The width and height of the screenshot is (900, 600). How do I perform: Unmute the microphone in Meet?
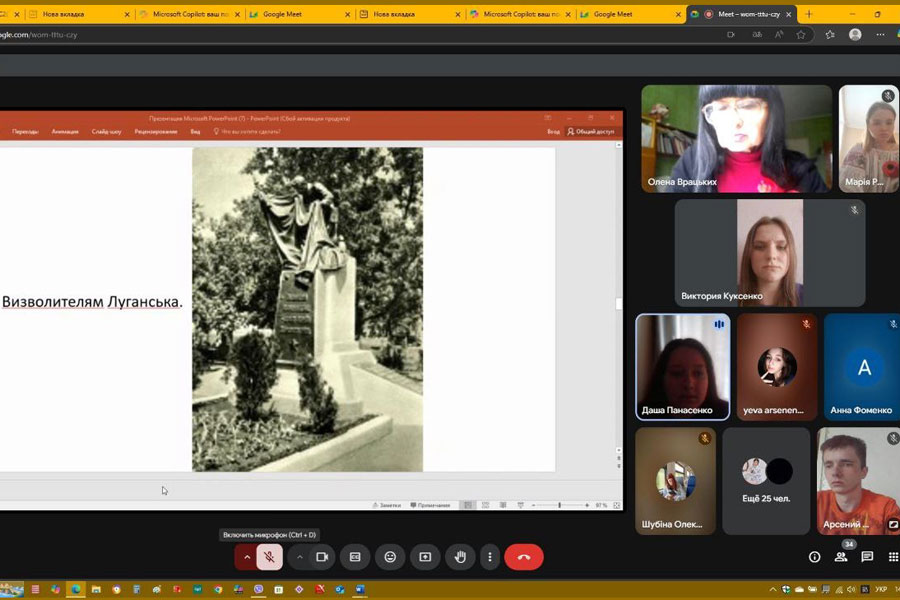tap(269, 557)
